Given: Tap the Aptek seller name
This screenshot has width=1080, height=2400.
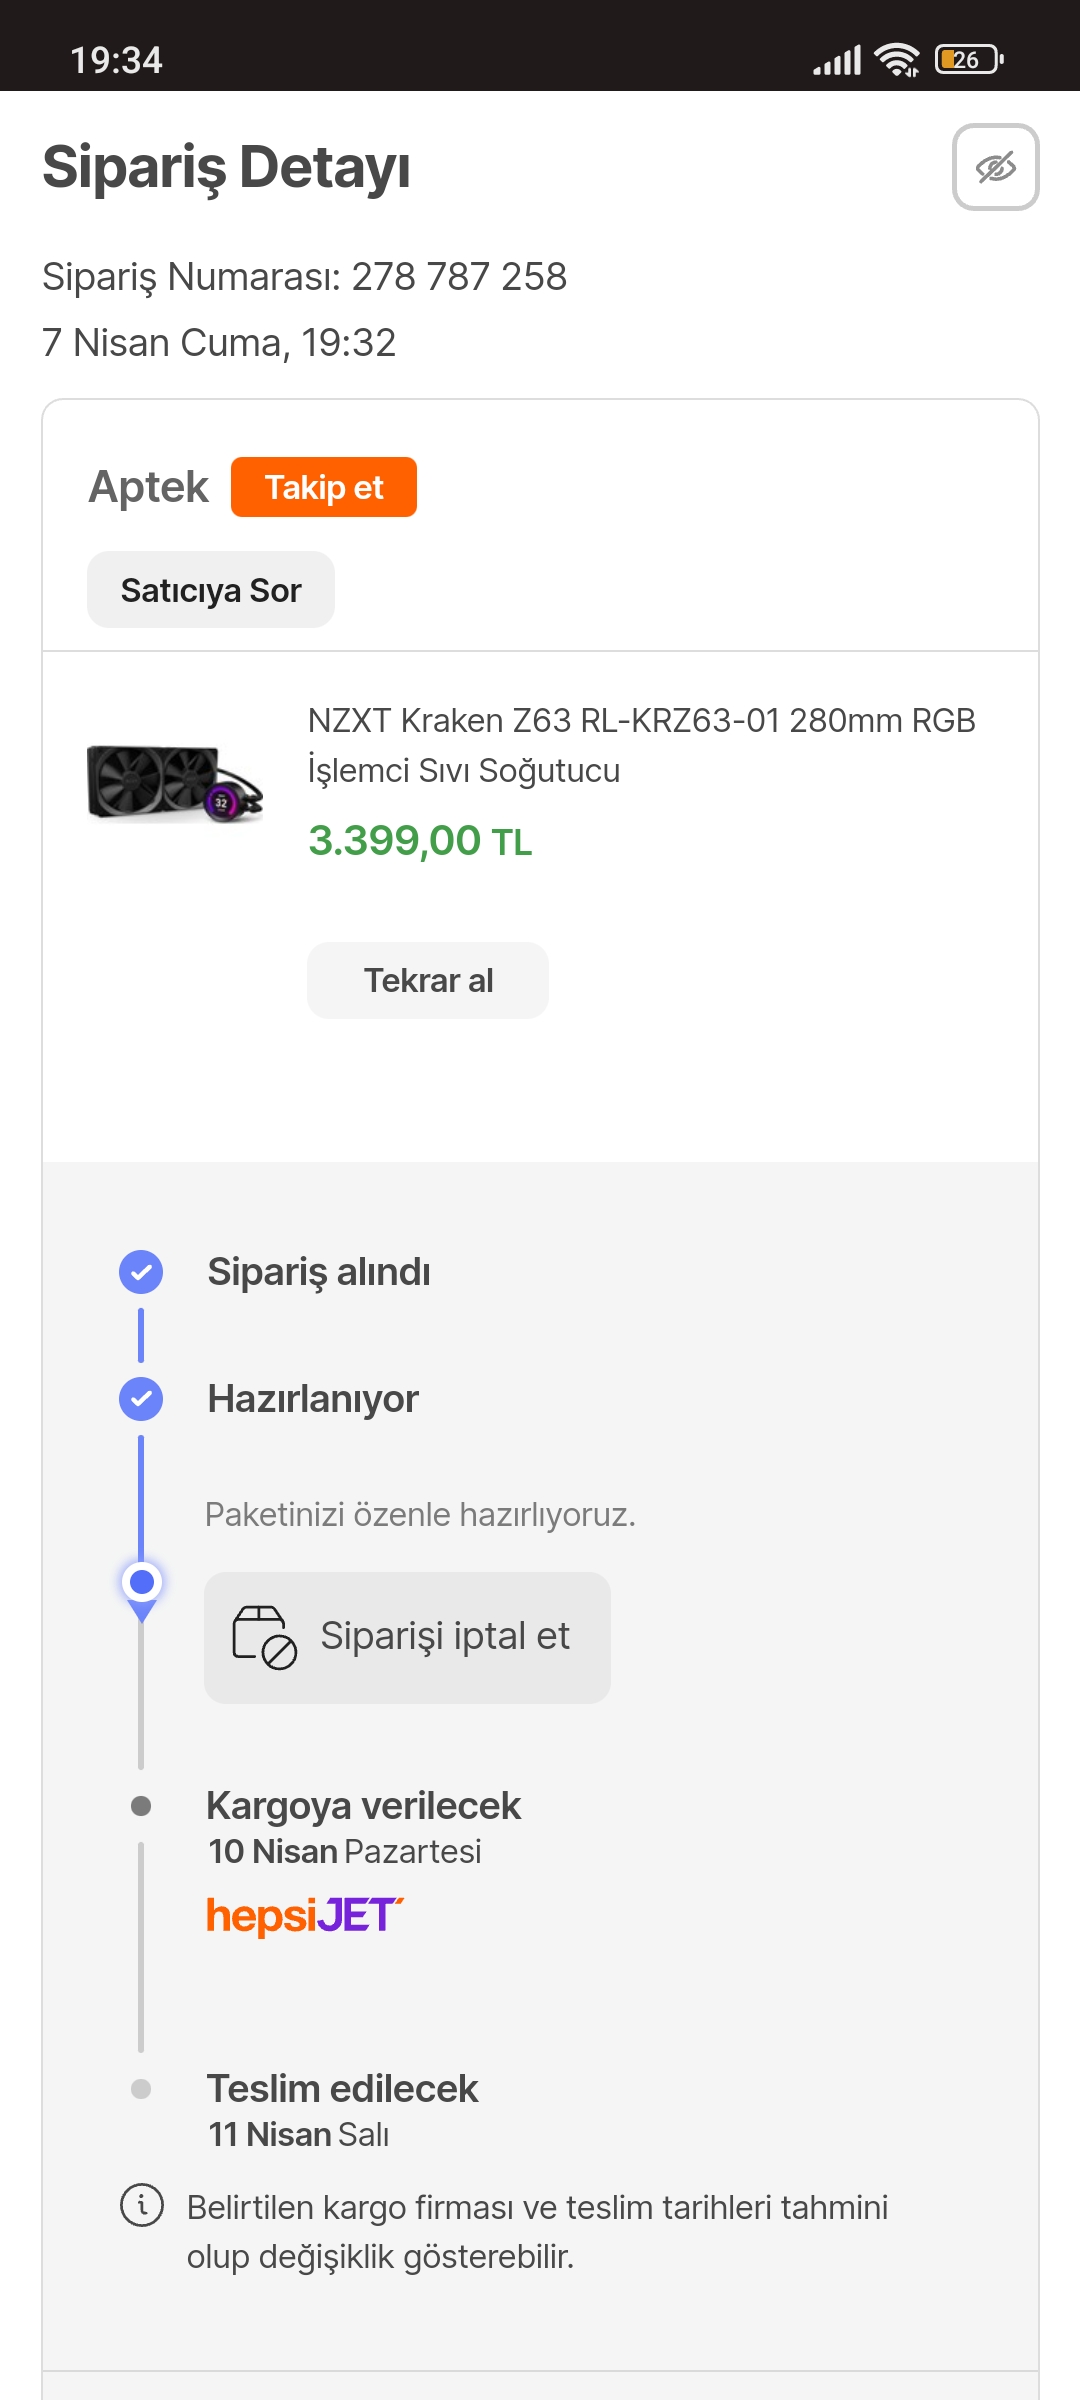Looking at the screenshot, I should click(x=149, y=487).
